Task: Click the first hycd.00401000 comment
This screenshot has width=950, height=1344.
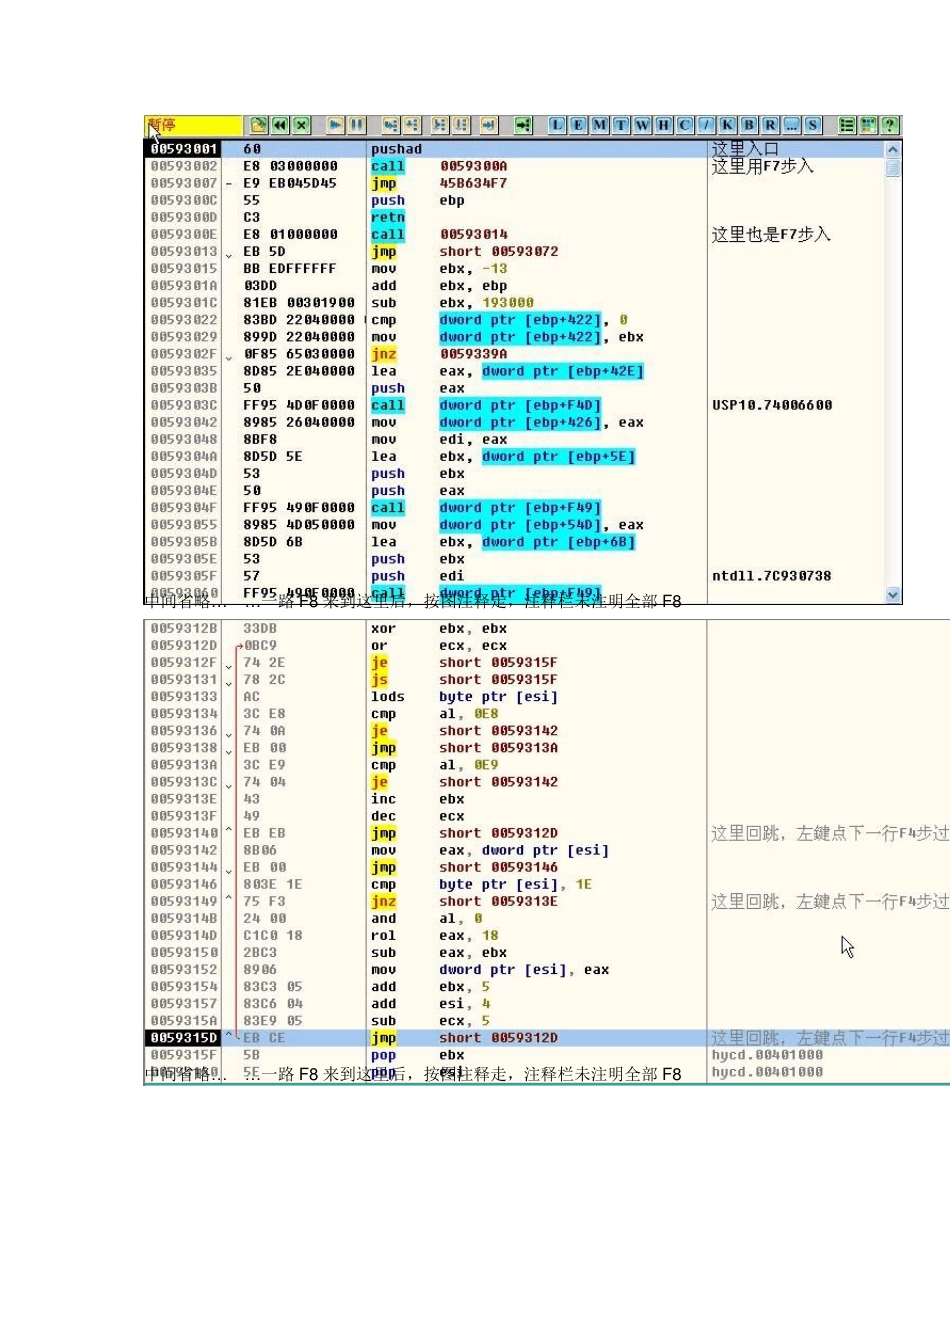Action: (768, 1055)
